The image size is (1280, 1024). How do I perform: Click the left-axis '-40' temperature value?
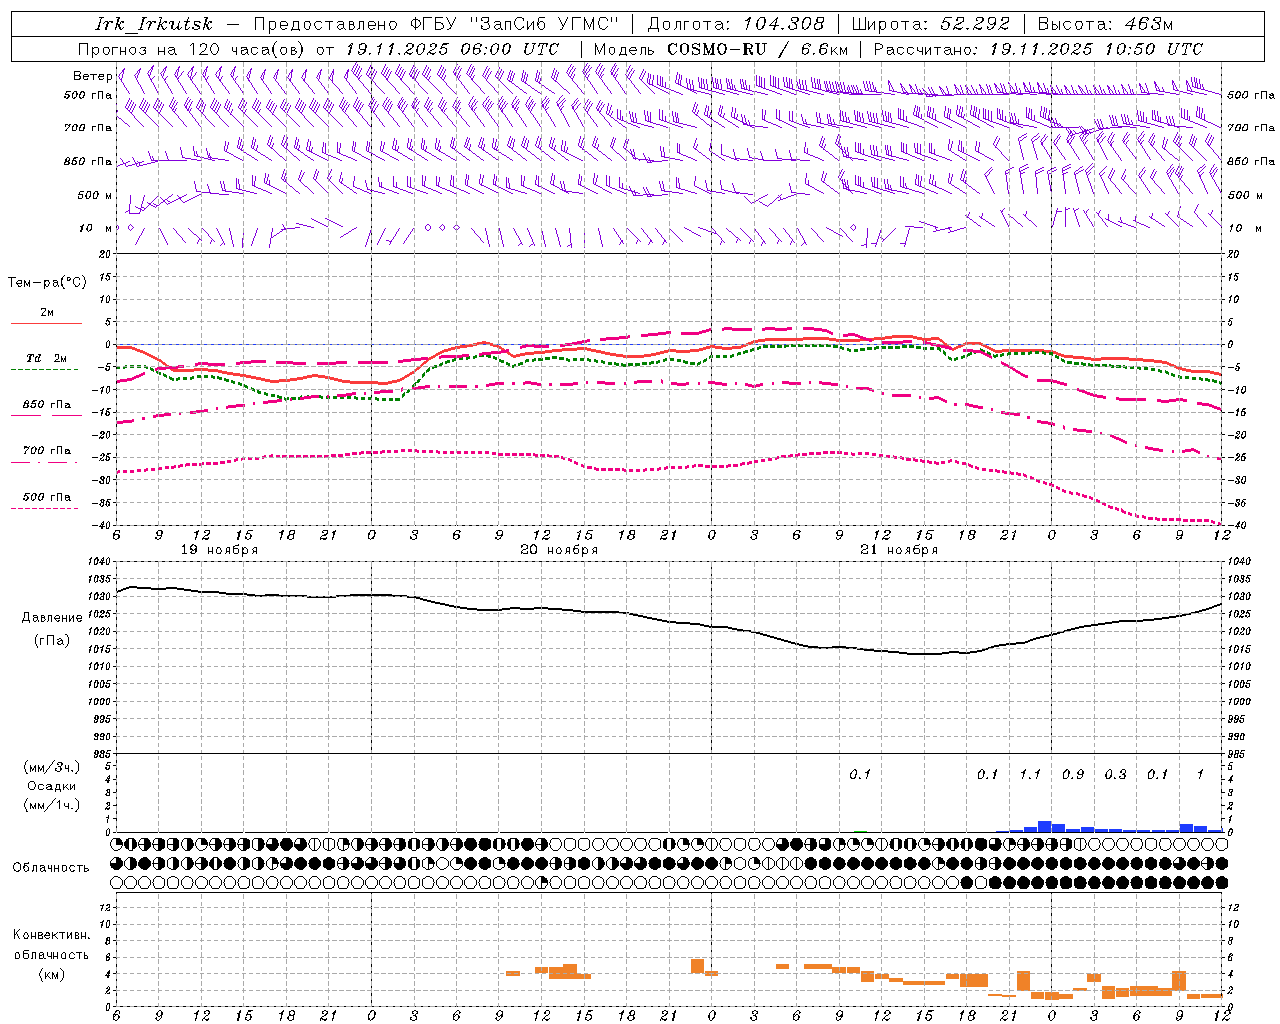point(101,526)
